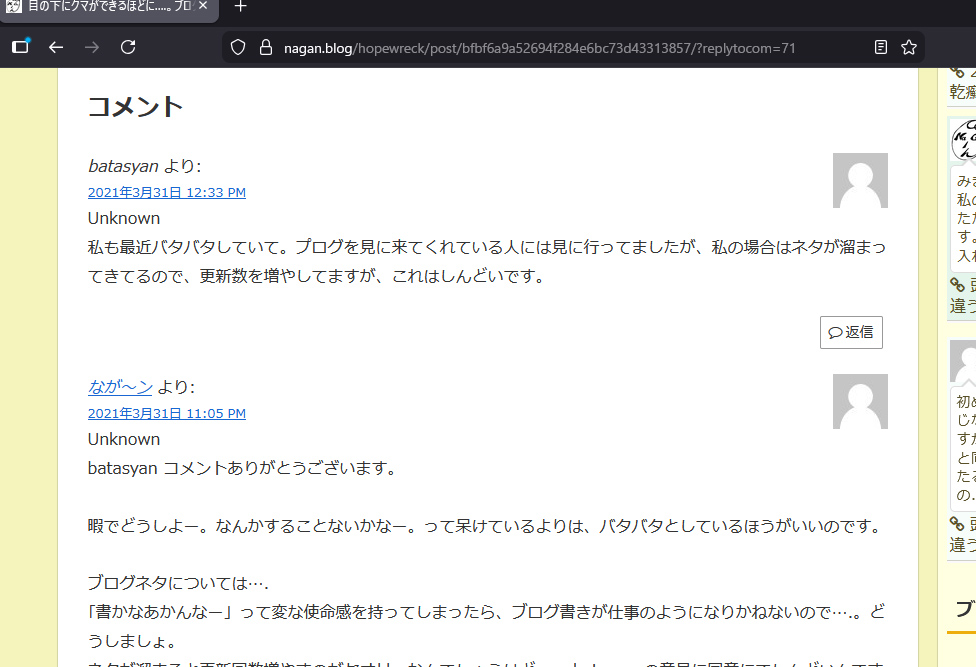The image size is (976, 667).
Task: Open なが〜ン's profile link
Action: 119,387
